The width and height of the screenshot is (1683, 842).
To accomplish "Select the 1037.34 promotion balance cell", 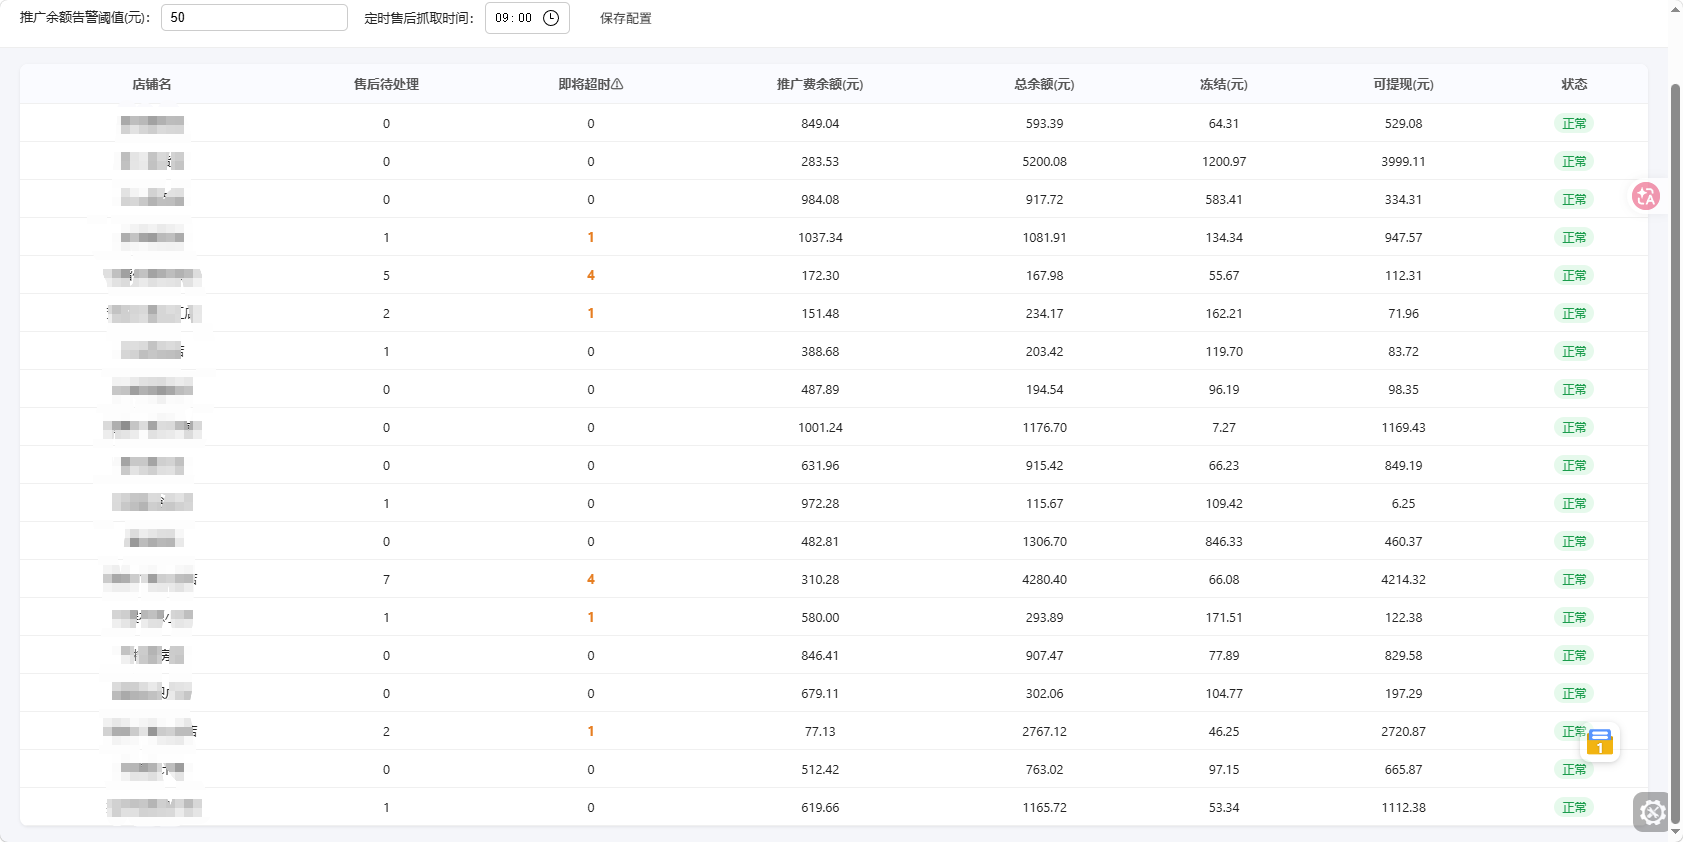I will click(820, 238).
